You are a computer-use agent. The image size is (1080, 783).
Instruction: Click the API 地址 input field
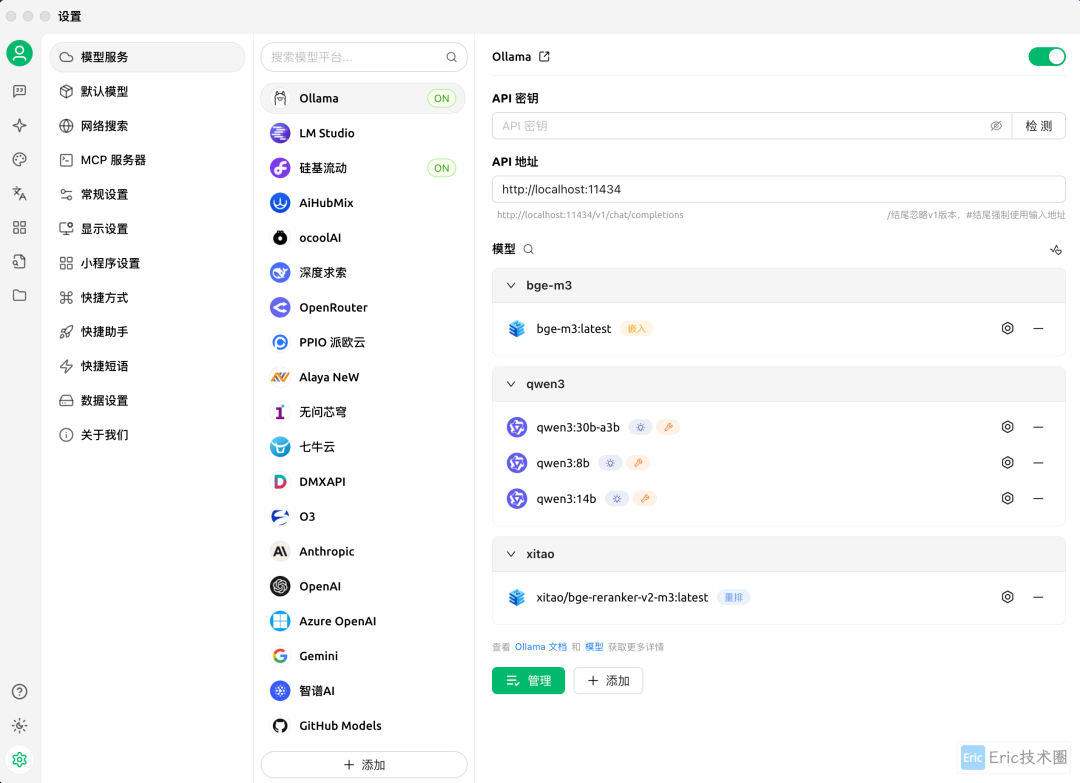click(x=778, y=189)
